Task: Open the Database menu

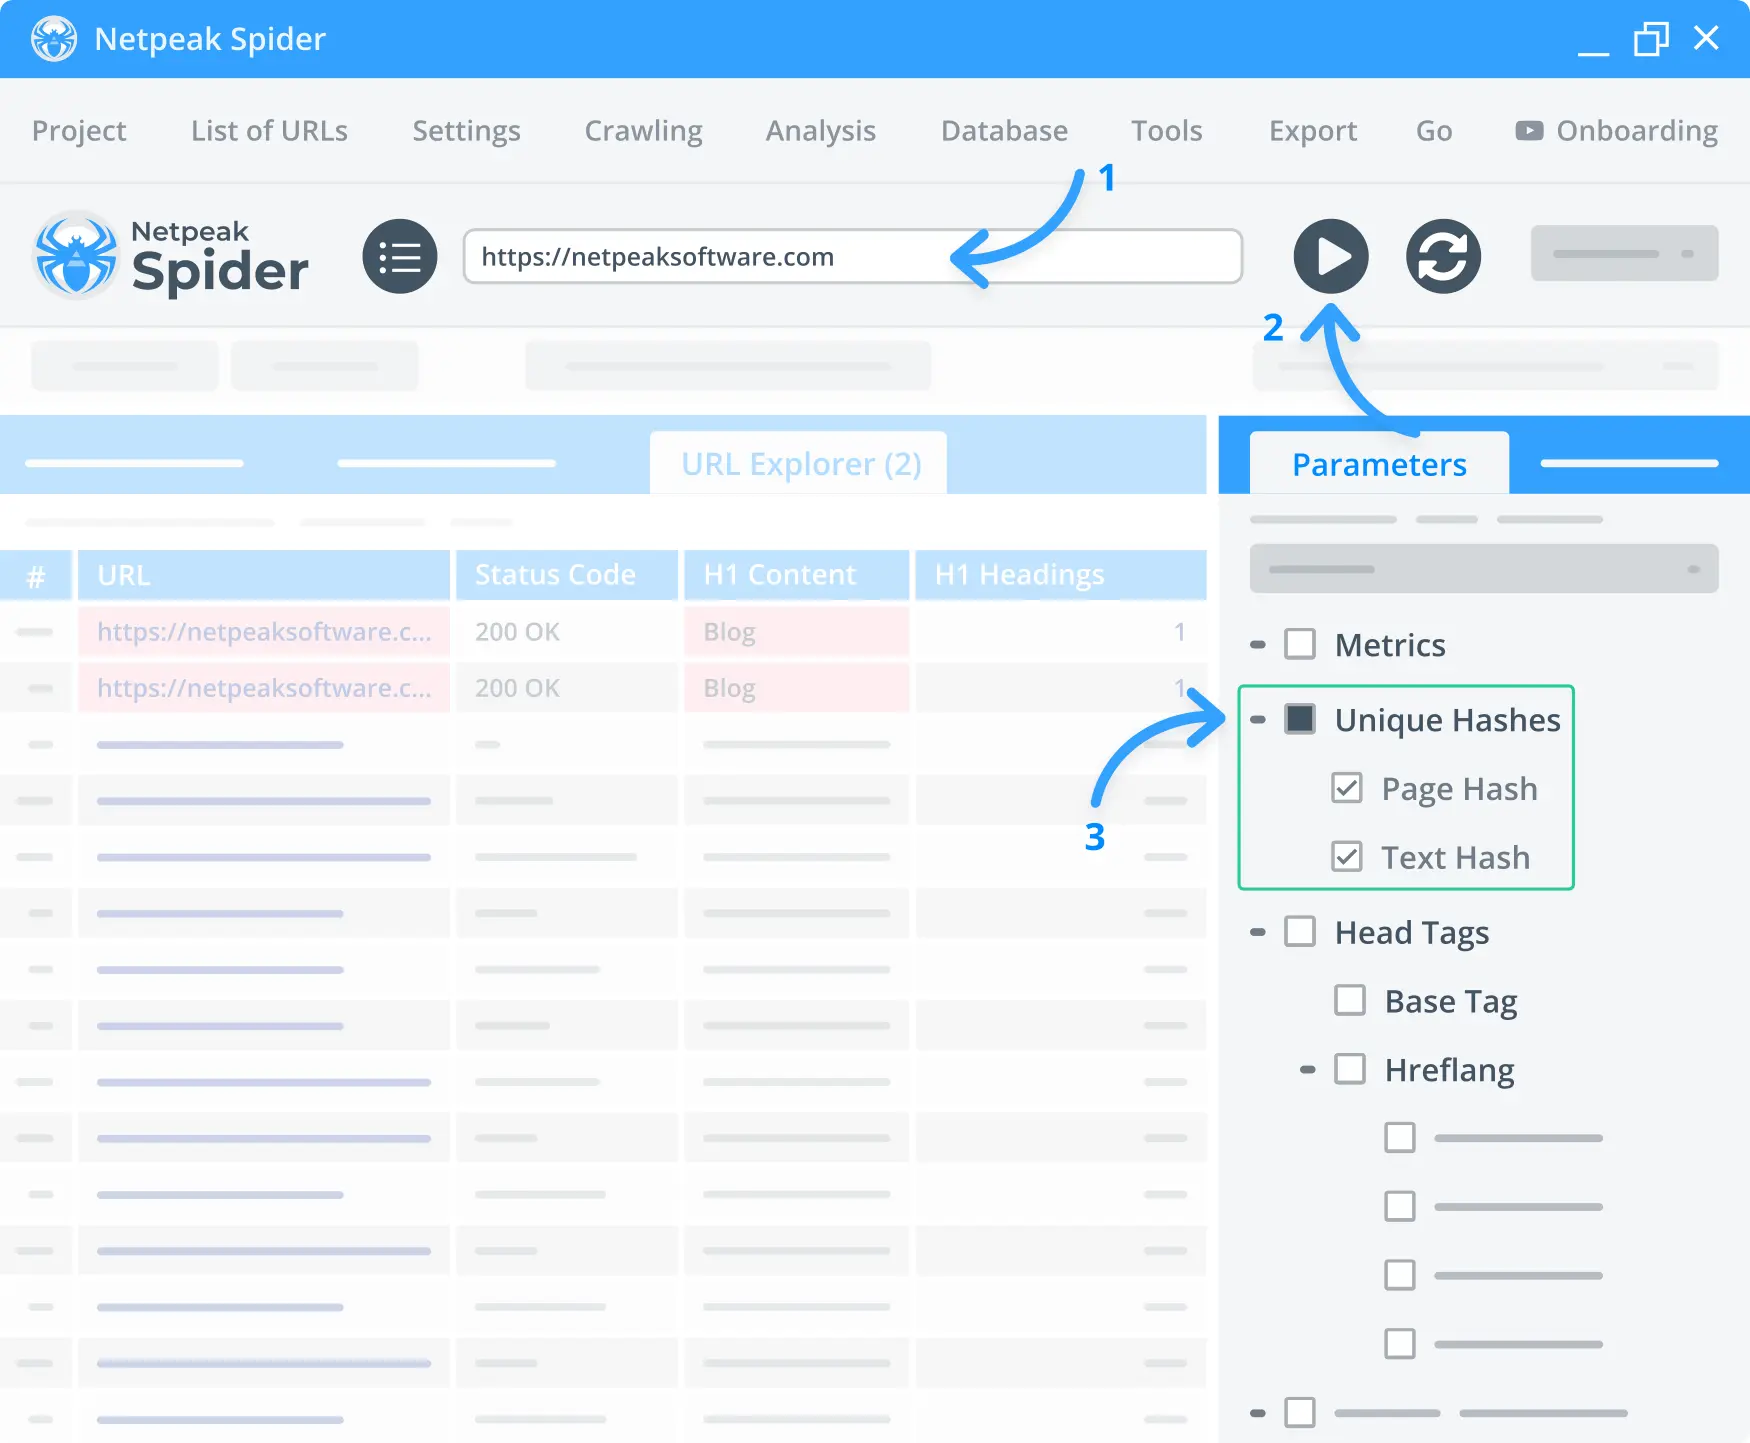Action: coord(1004,131)
